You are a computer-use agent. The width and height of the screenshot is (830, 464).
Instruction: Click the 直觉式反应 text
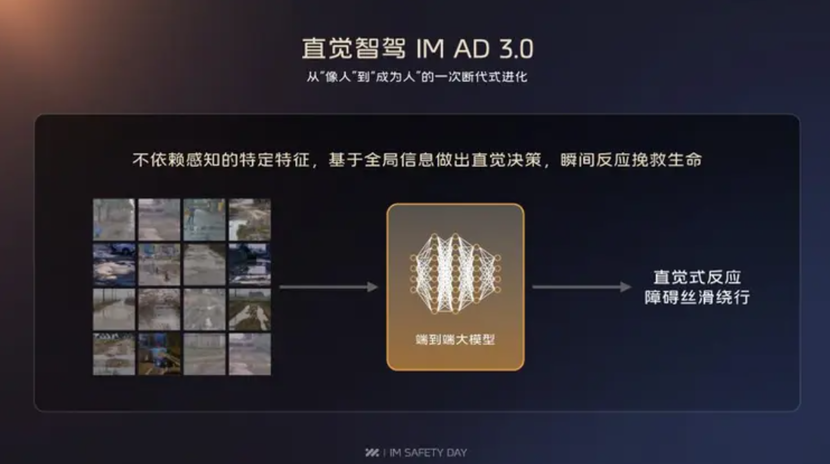coord(697,277)
